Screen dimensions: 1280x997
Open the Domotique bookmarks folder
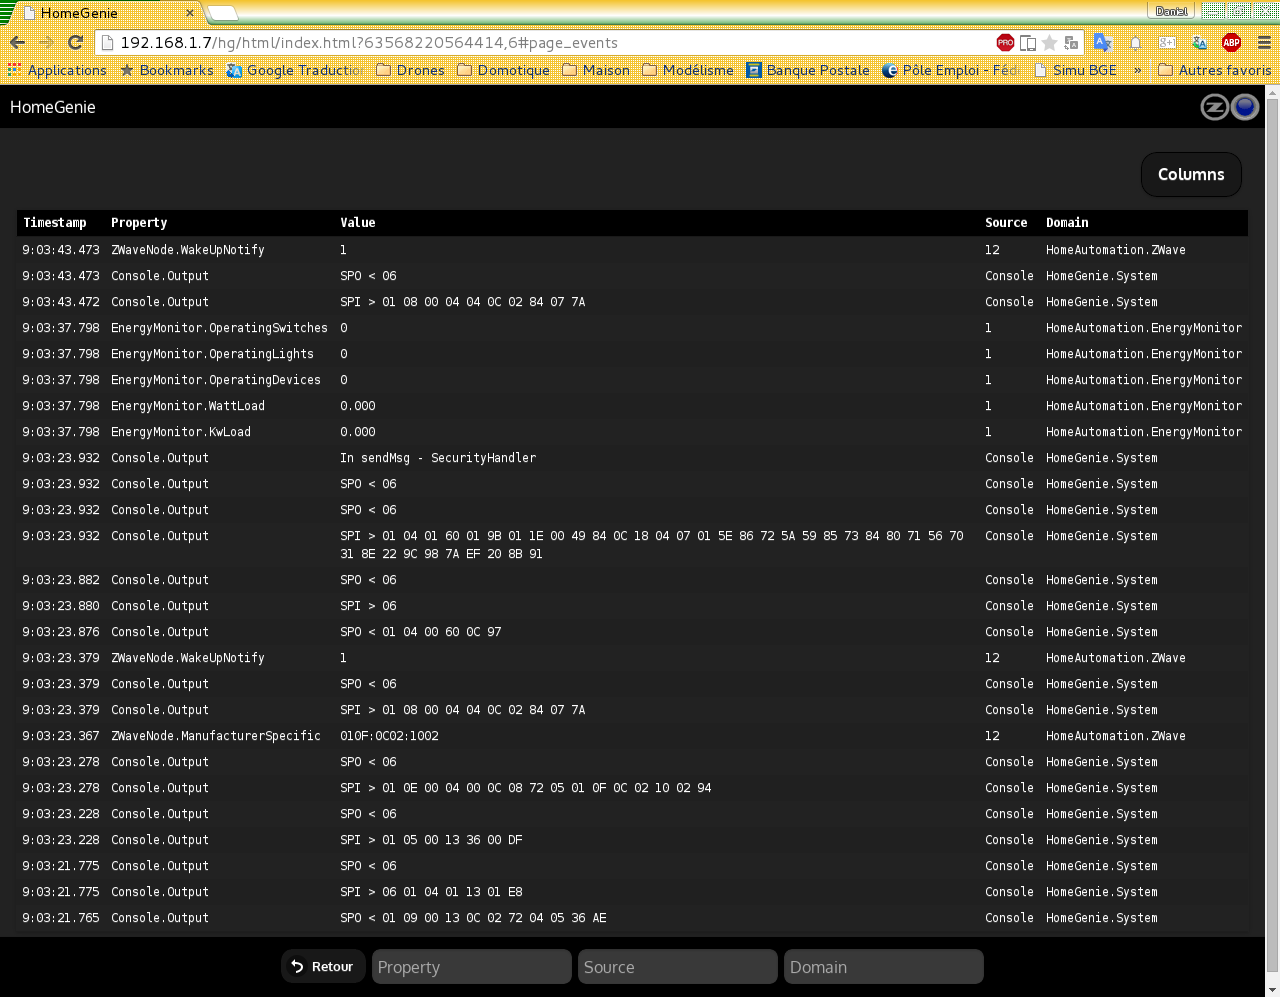click(503, 70)
